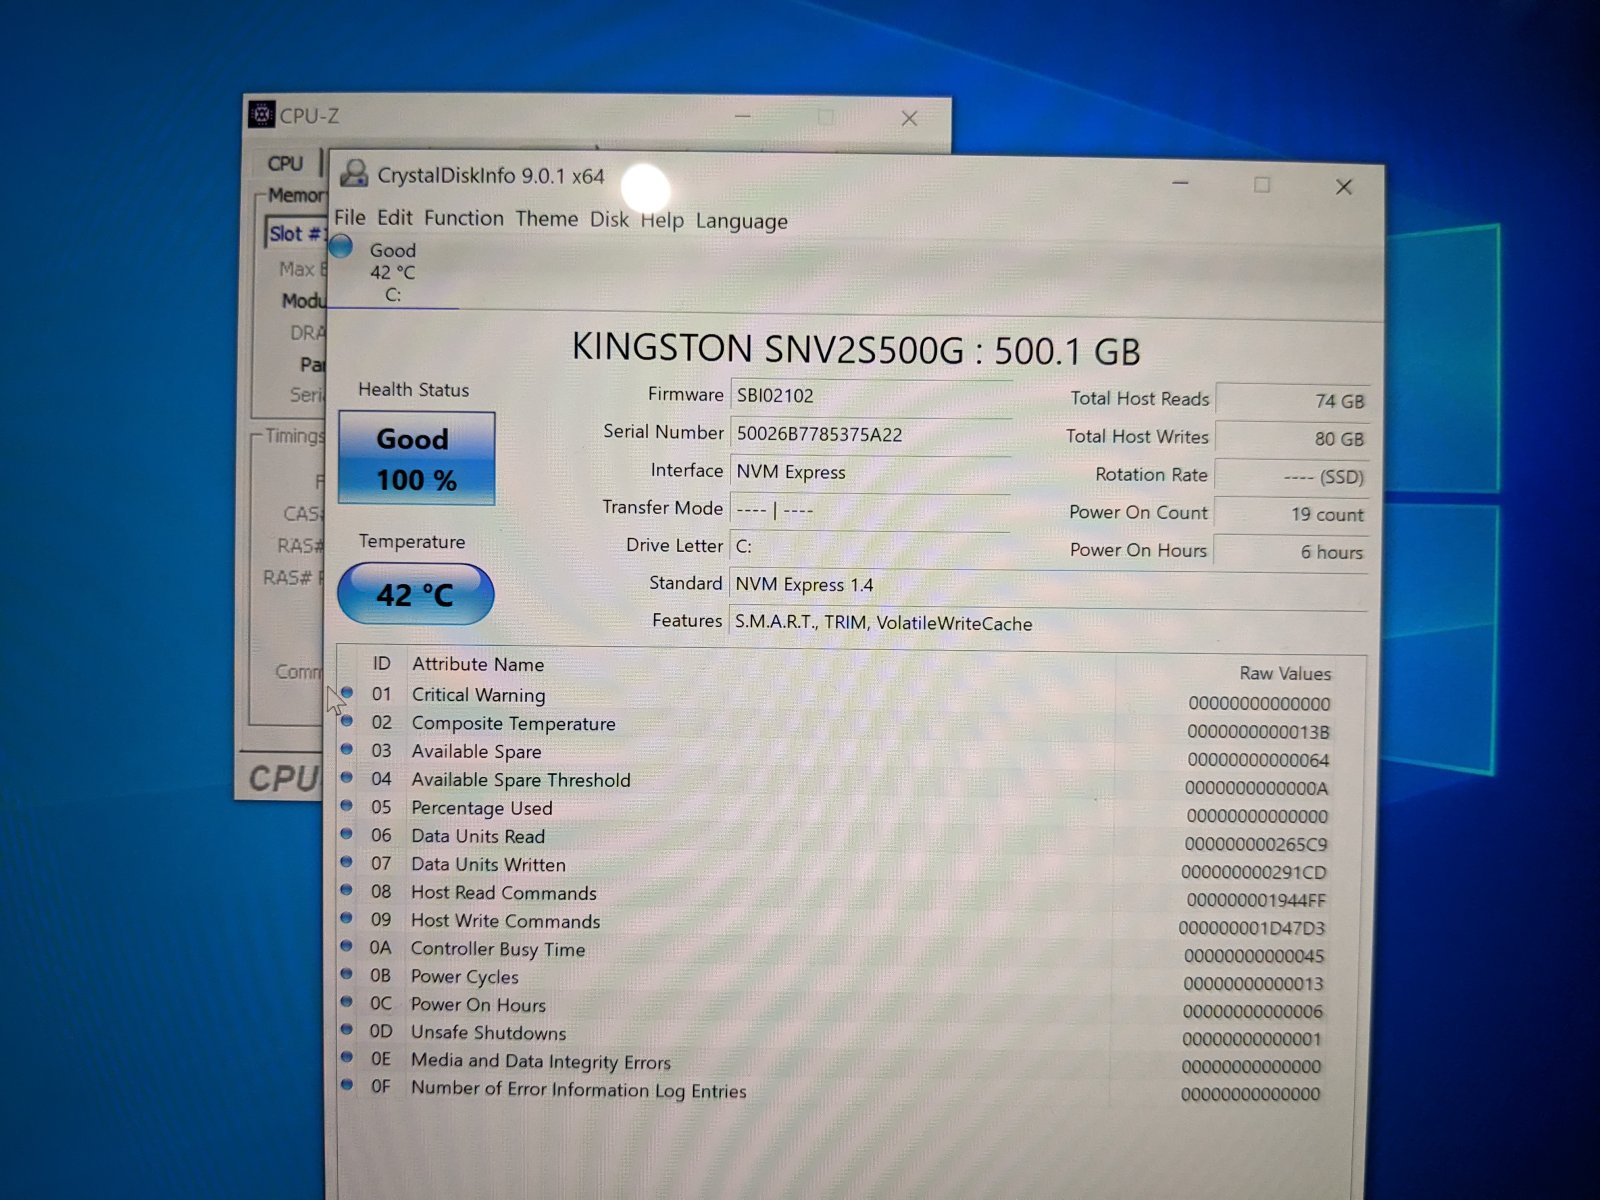Screen dimensions: 1600x1200
Task: Click the 42 °C temperature button
Action: (x=415, y=594)
